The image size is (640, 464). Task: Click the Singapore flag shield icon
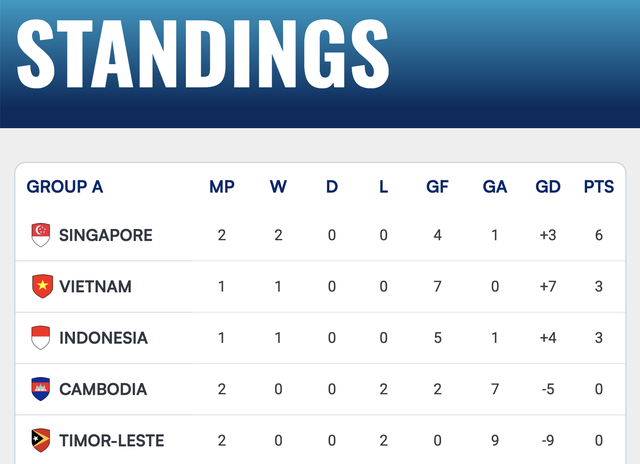41,235
